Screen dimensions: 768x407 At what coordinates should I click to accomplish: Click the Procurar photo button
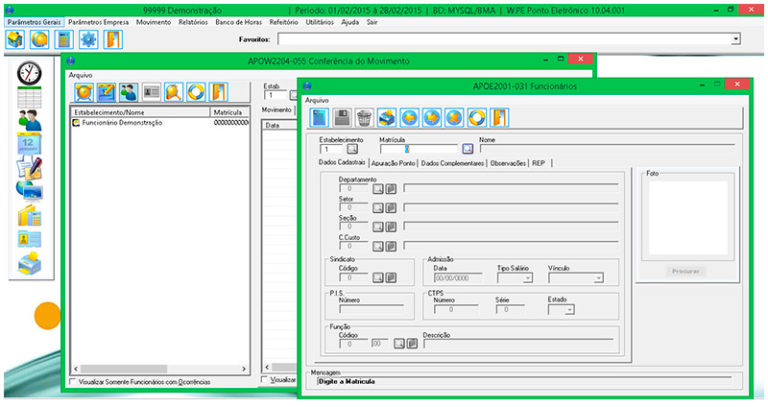[x=686, y=271]
